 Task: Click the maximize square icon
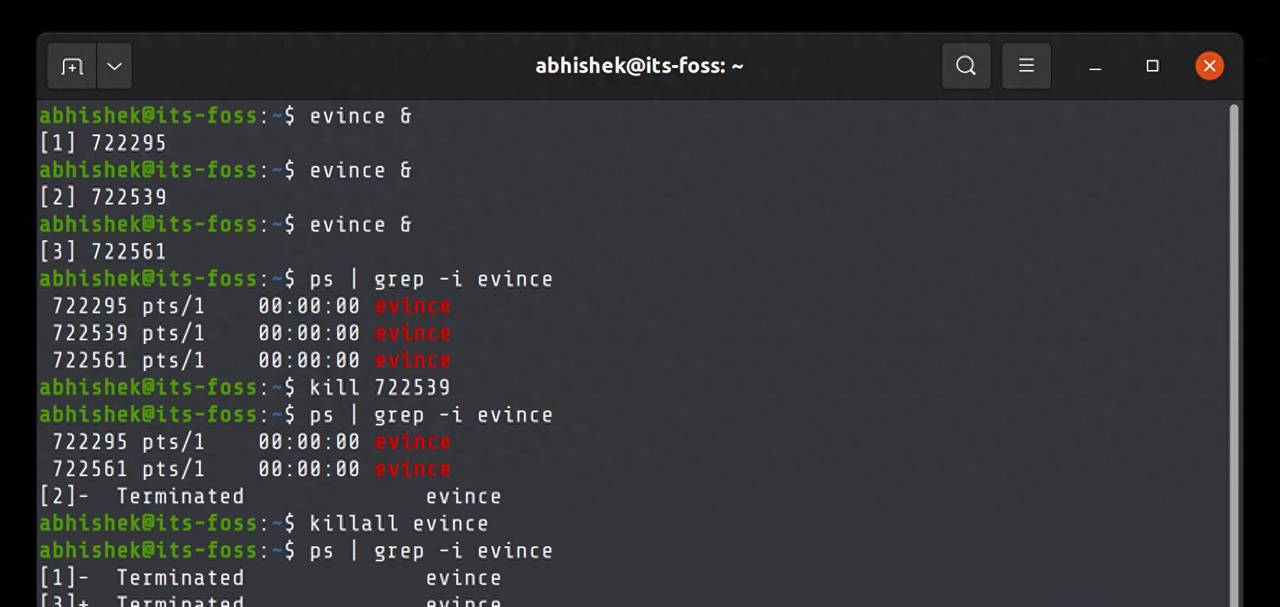tap(1152, 65)
